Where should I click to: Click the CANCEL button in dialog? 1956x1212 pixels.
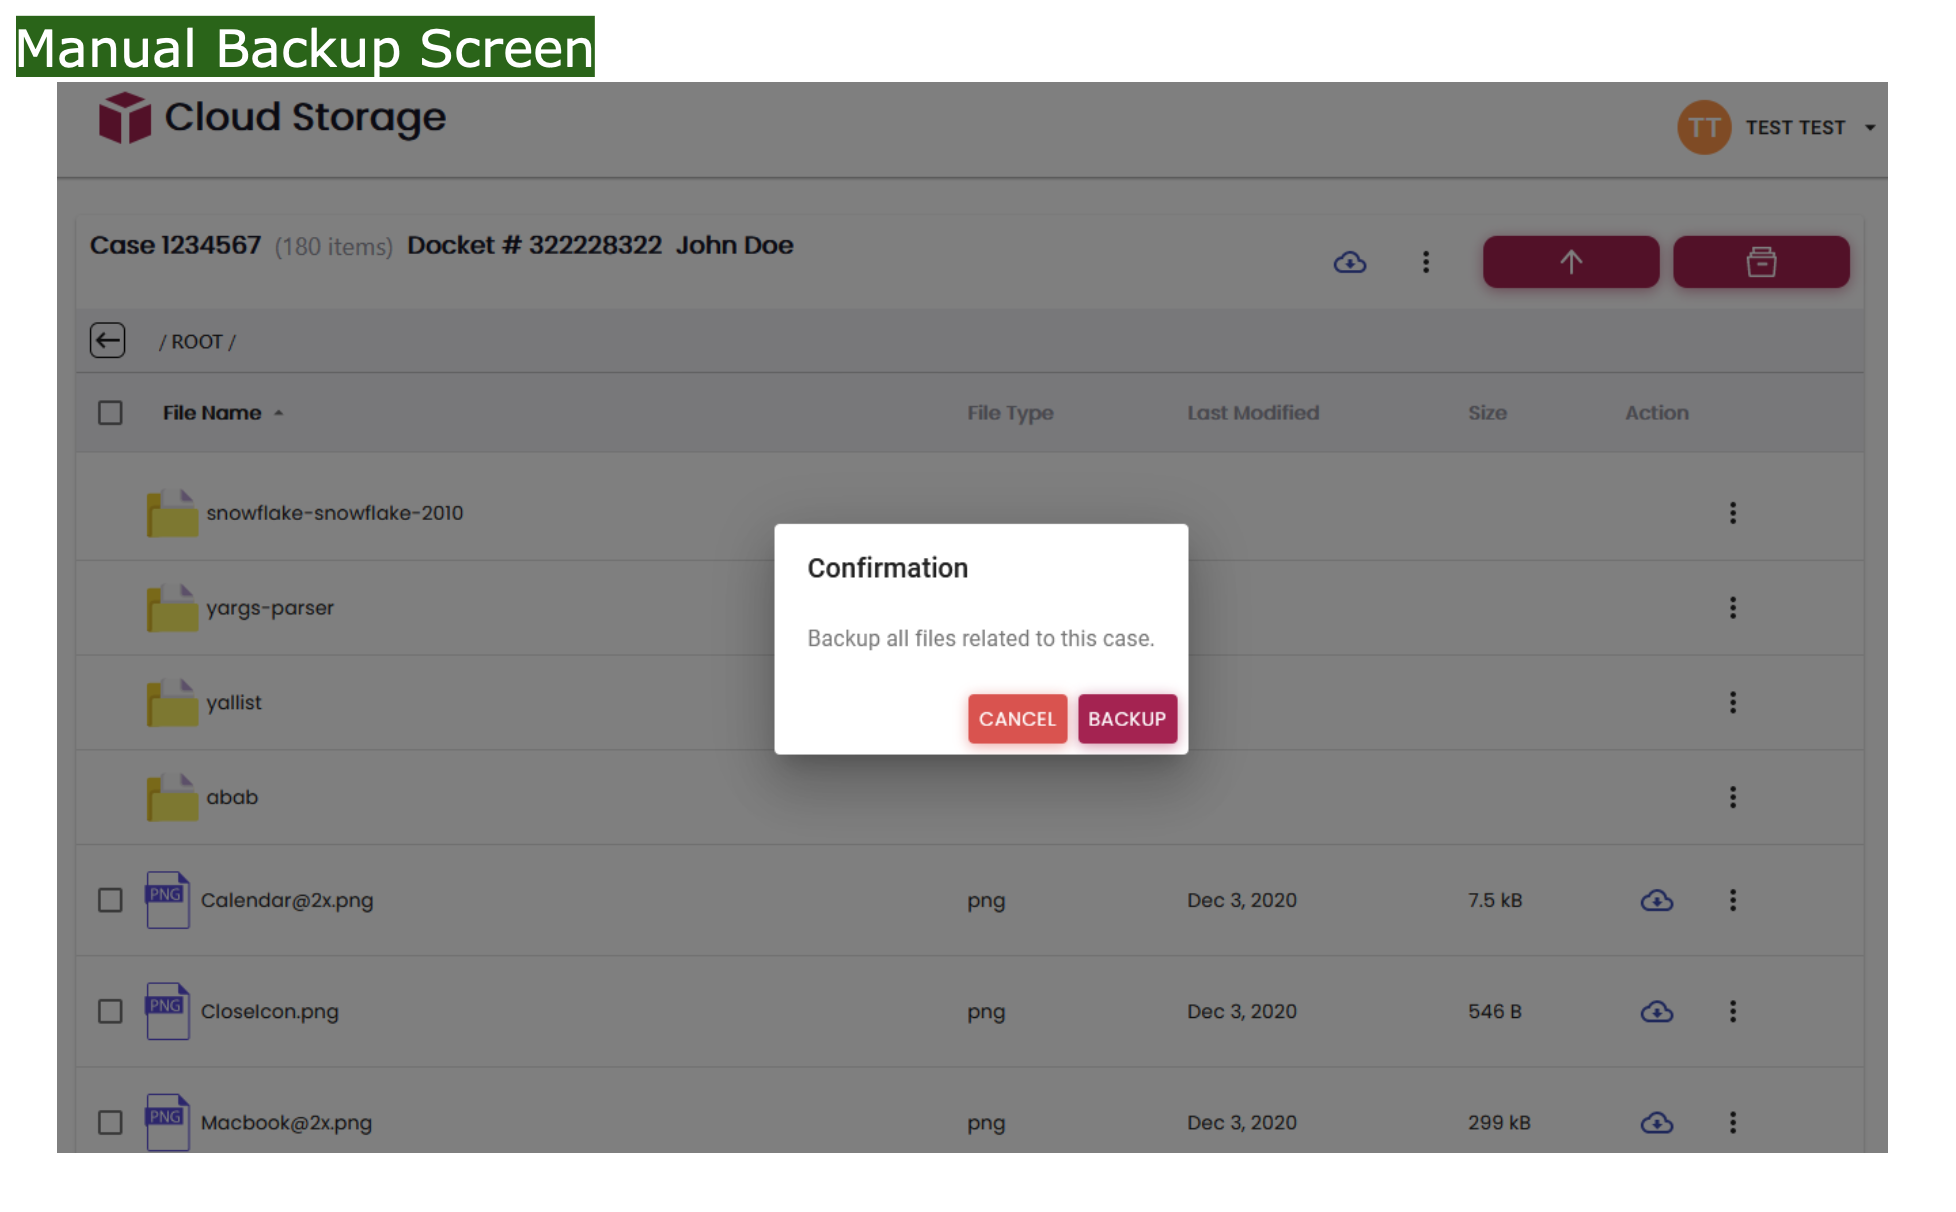click(x=1017, y=719)
